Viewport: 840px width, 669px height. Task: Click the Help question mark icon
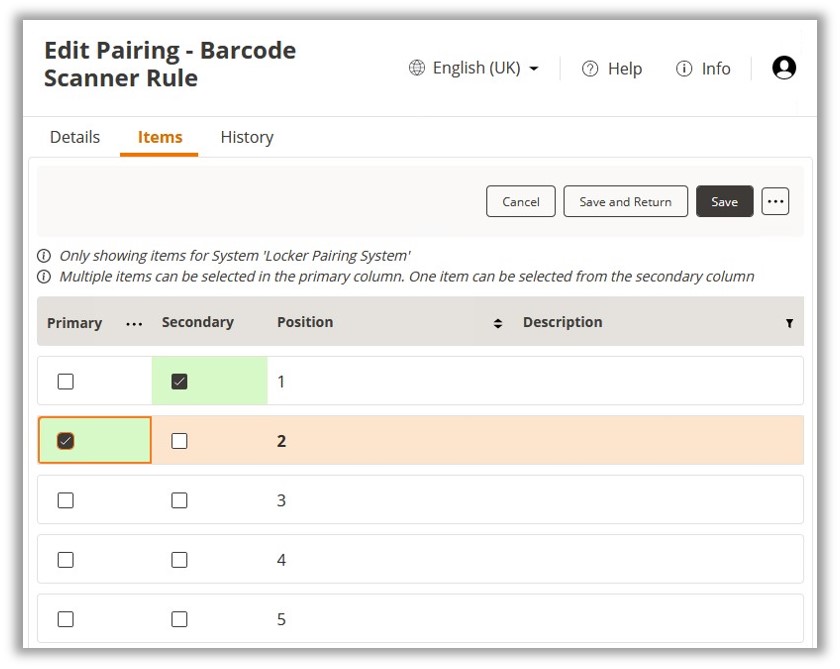point(590,69)
